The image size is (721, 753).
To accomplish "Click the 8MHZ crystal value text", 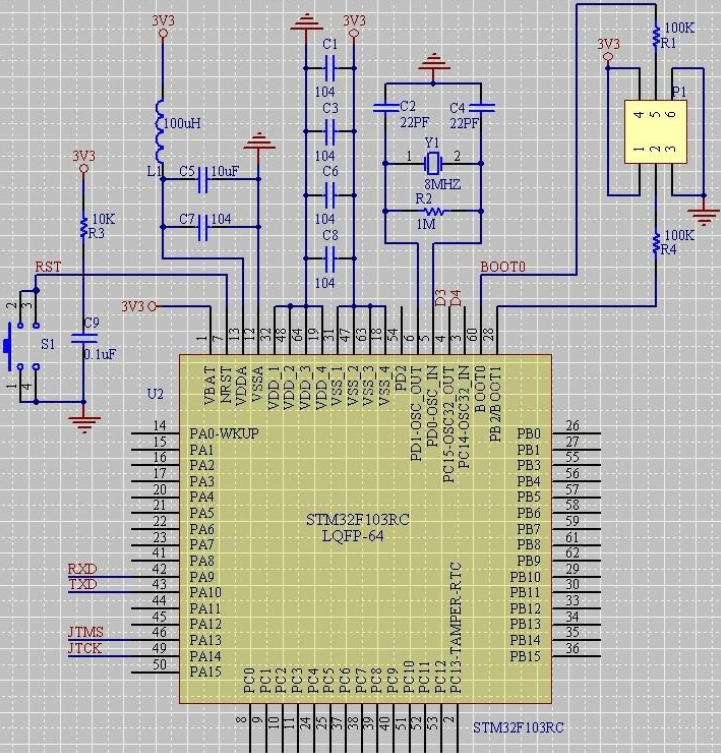I will tap(442, 184).
